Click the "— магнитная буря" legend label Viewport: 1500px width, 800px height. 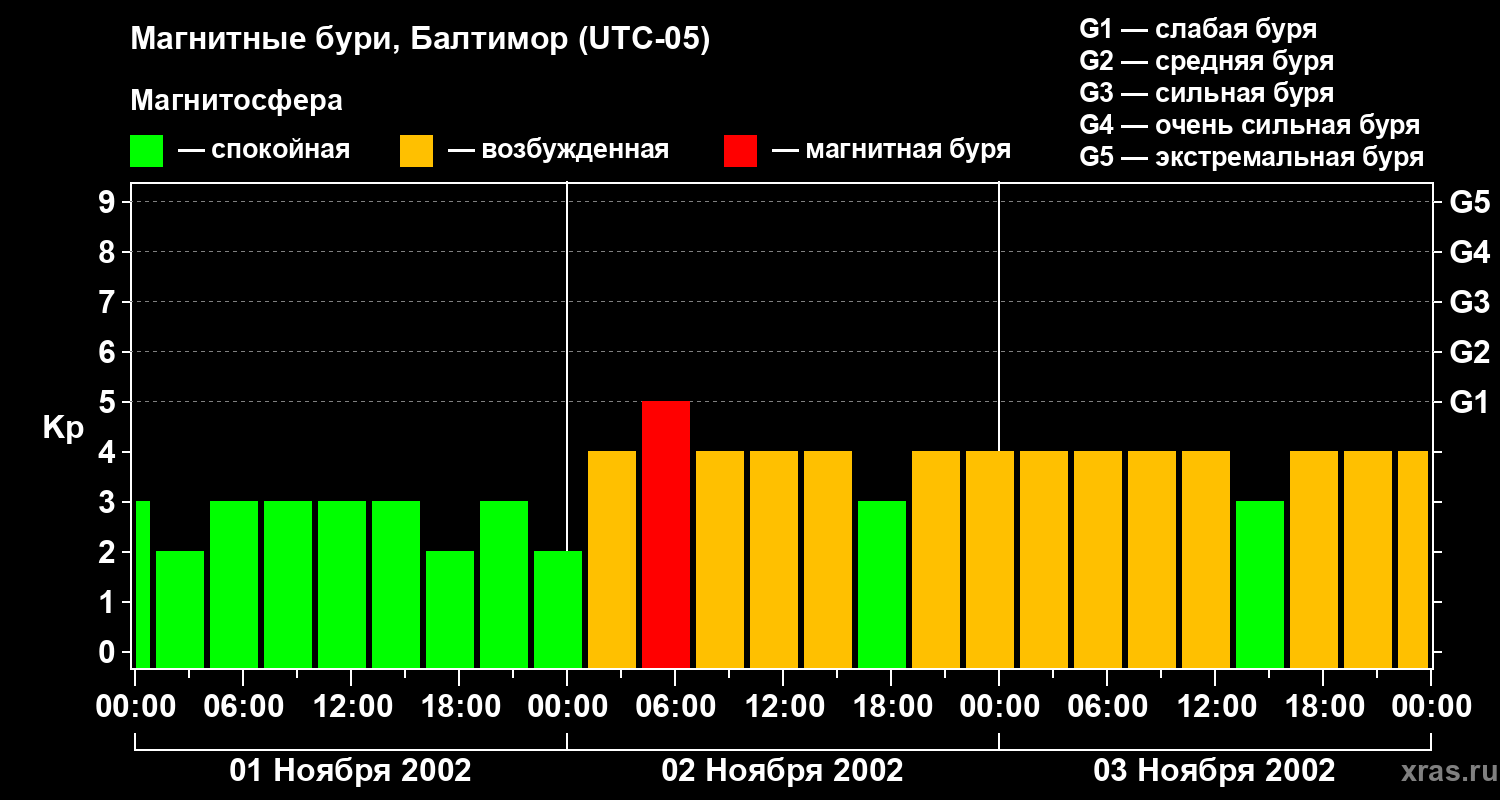891,150
